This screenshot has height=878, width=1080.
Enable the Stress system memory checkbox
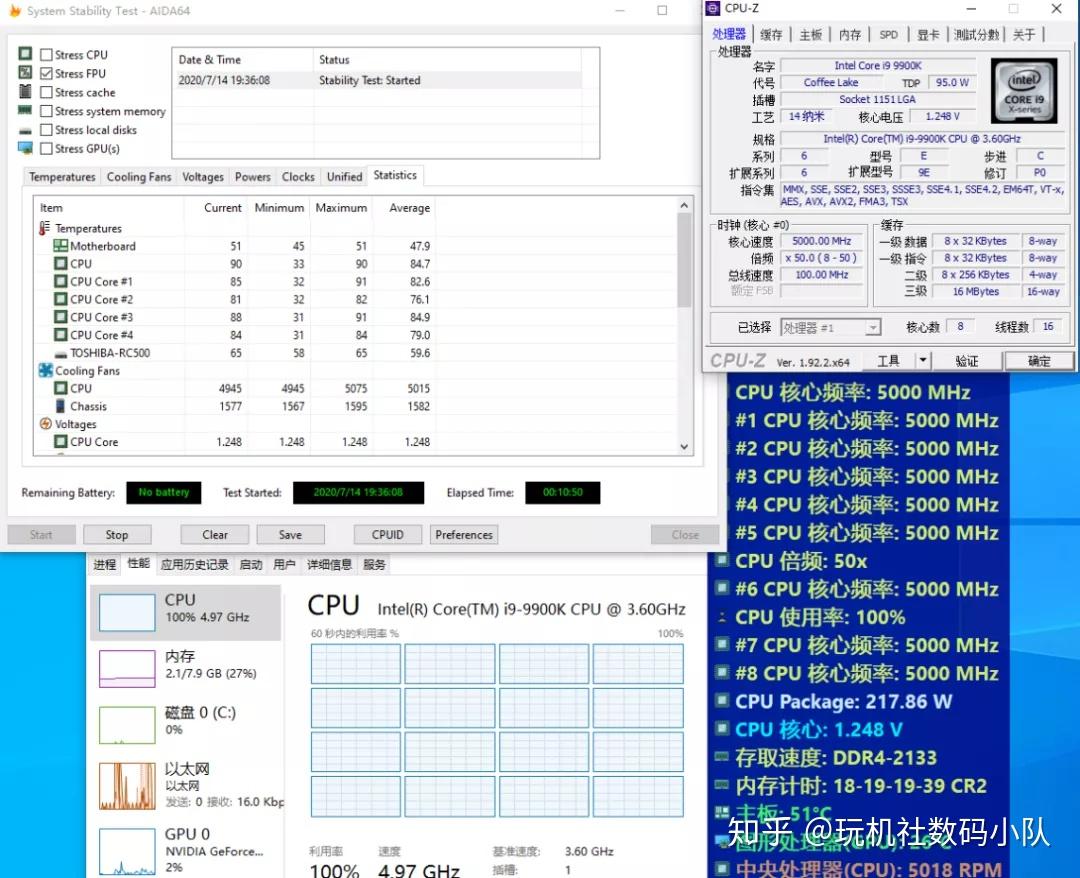coord(46,110)
